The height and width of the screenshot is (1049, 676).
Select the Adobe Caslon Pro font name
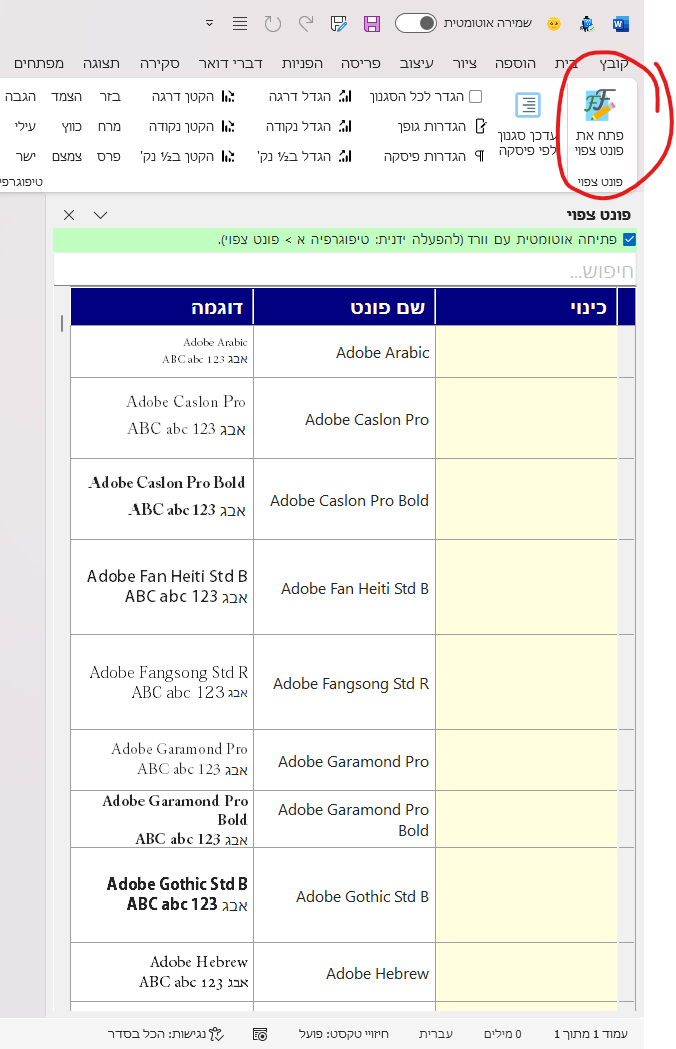click(367, 419)
